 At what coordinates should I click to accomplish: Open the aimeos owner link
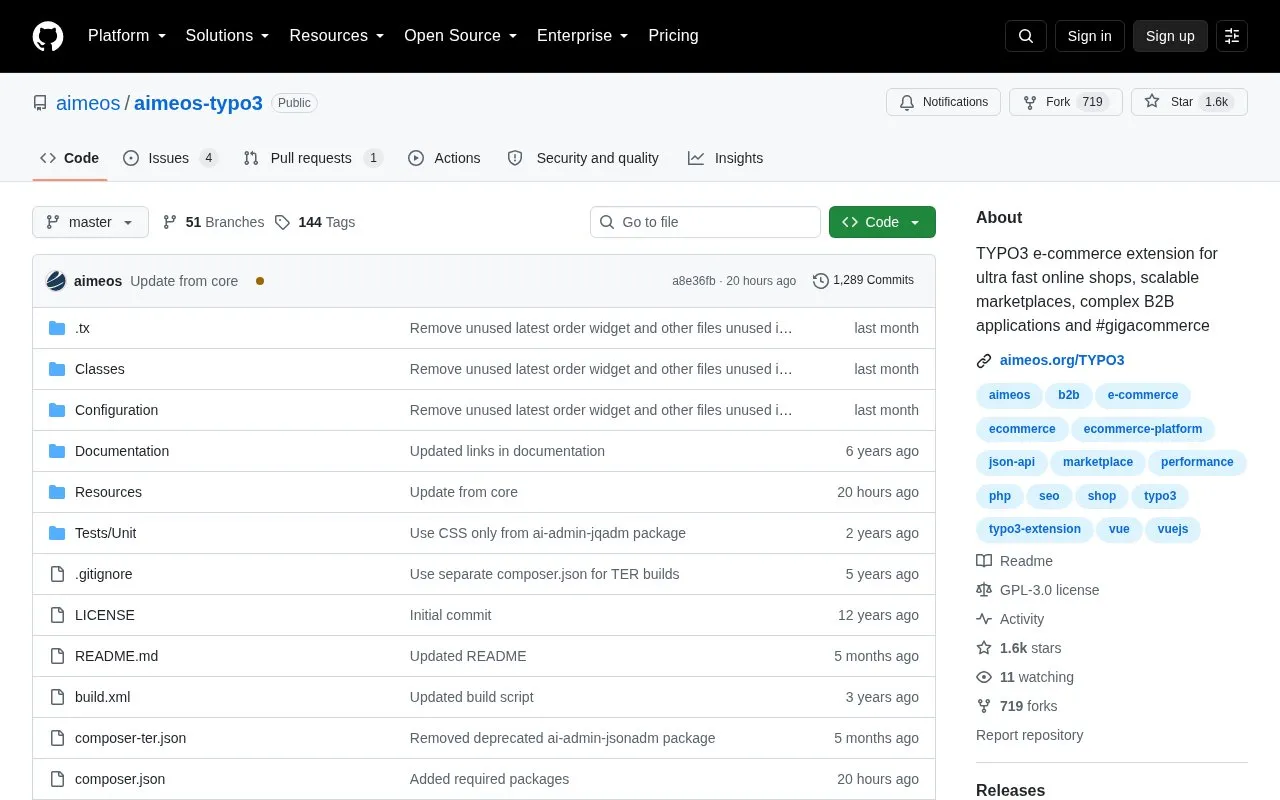(88, 103)
